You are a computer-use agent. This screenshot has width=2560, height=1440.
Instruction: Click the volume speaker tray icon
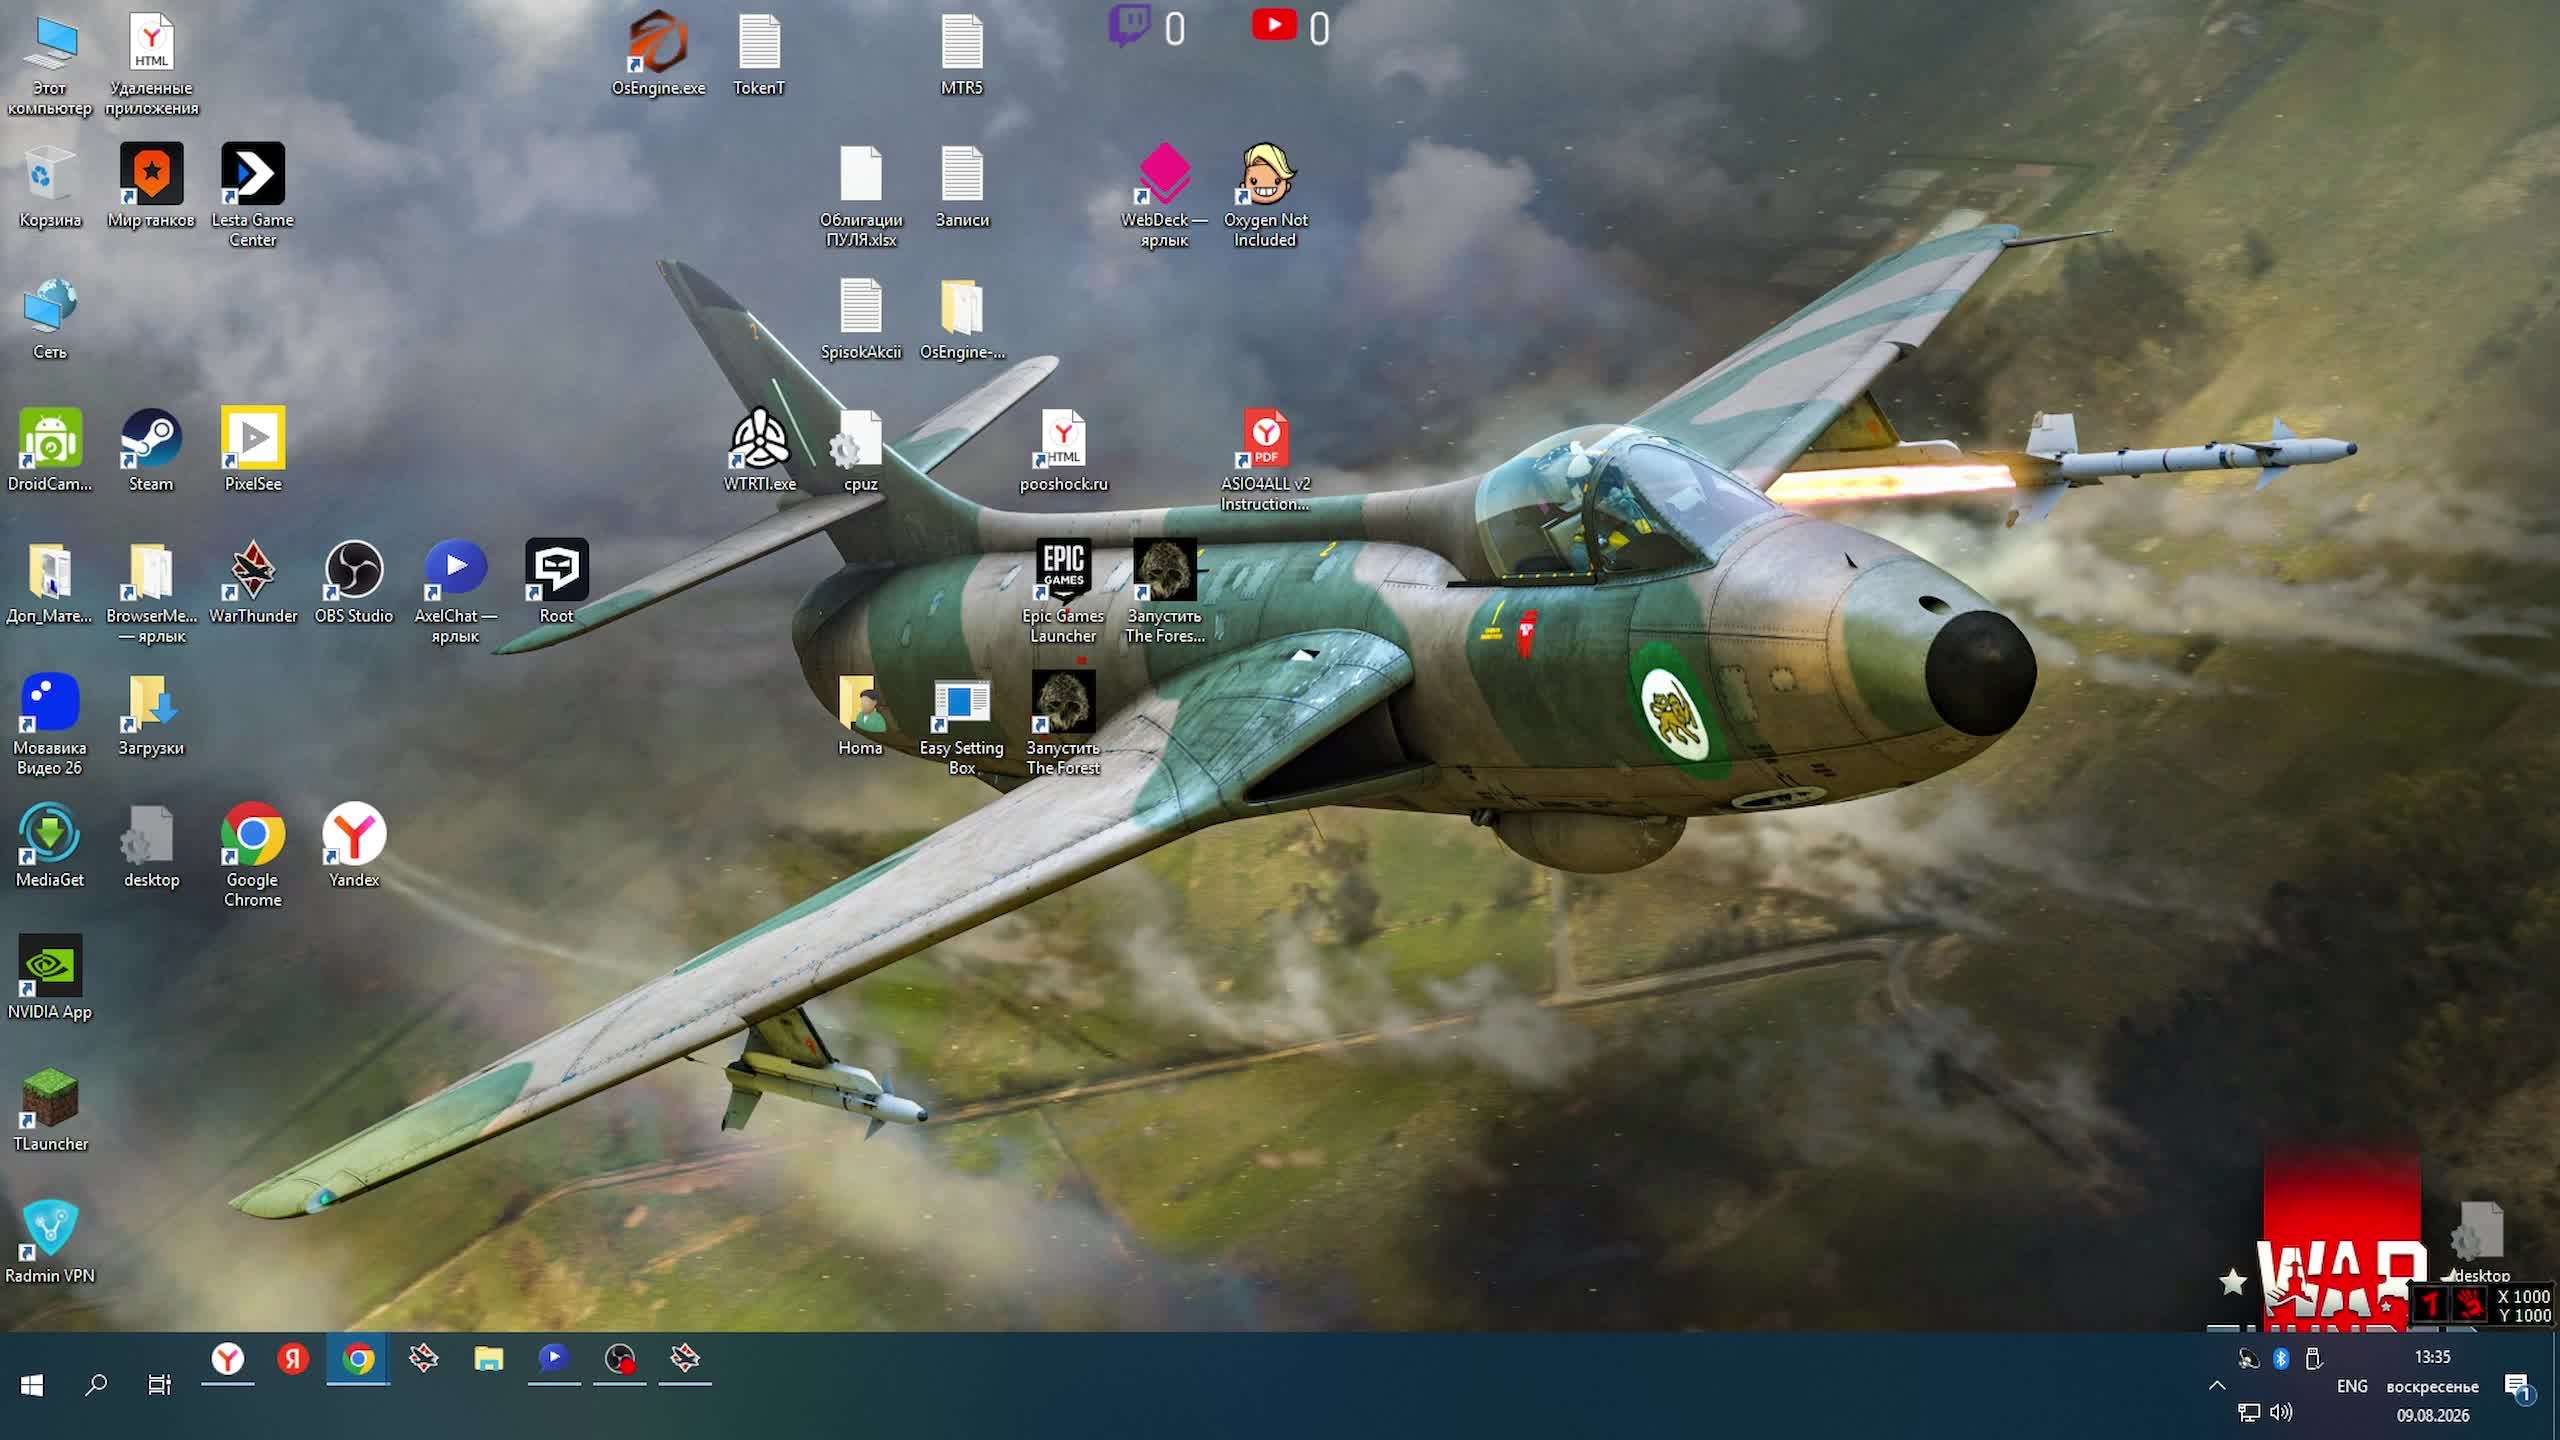coord(2281,1412)
